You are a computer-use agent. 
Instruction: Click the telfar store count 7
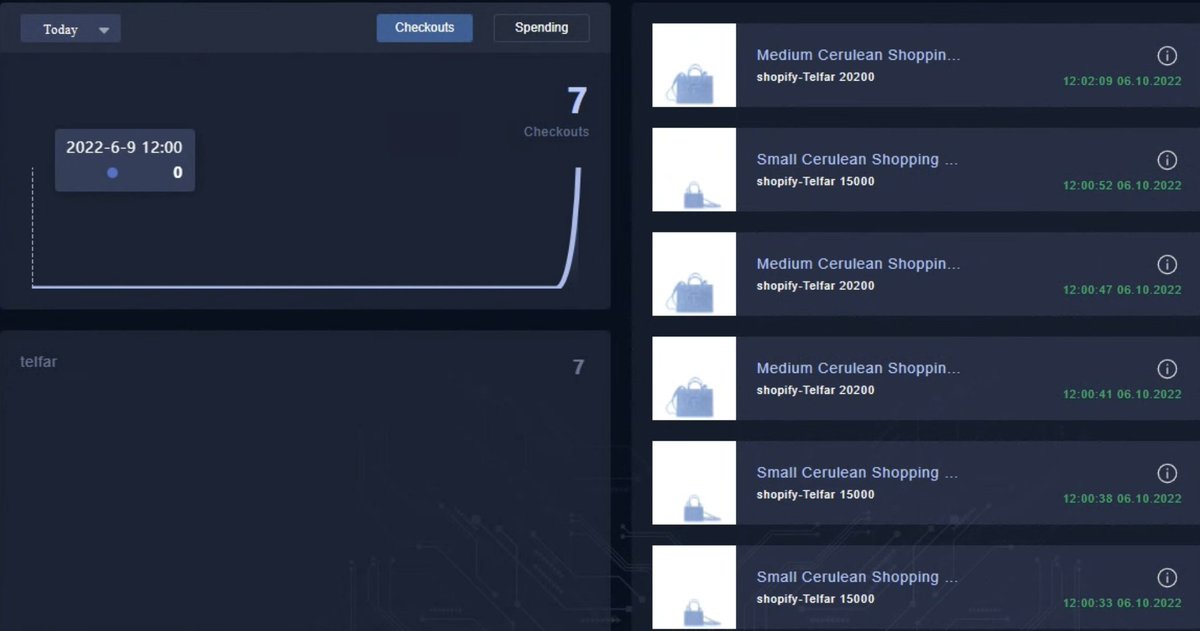point(578,367)
